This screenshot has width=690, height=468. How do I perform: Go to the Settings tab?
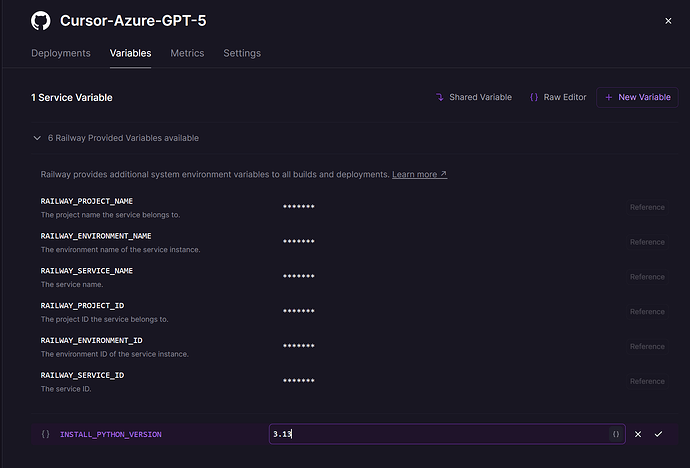click(242, 53)
